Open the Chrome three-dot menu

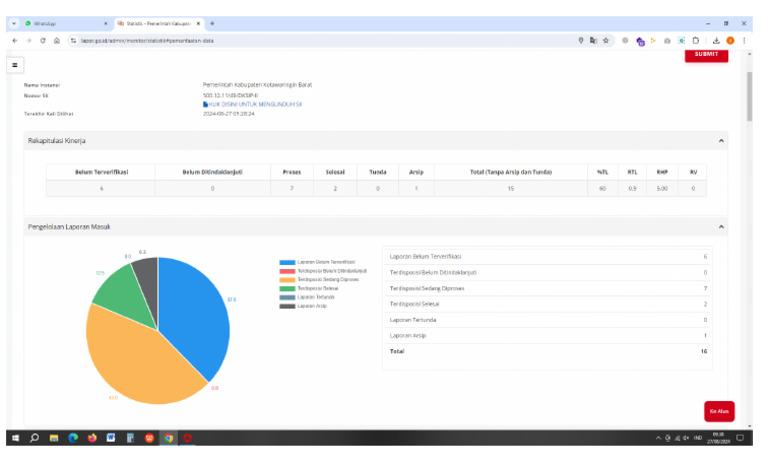tap(744, 41)
